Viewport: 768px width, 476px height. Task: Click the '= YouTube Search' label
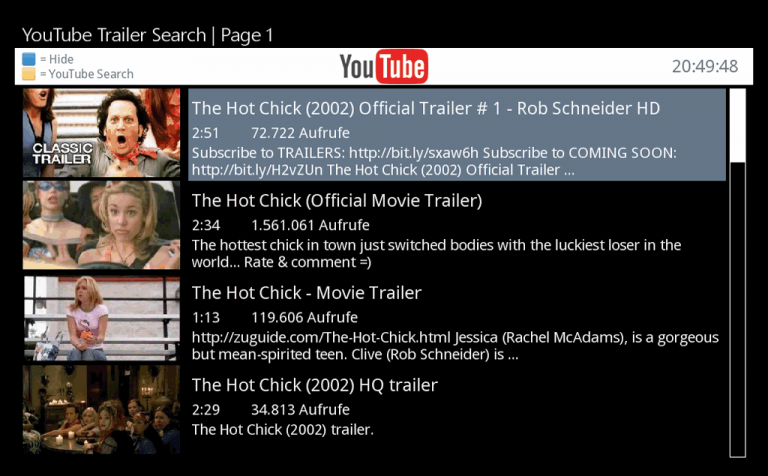(87, 74)
